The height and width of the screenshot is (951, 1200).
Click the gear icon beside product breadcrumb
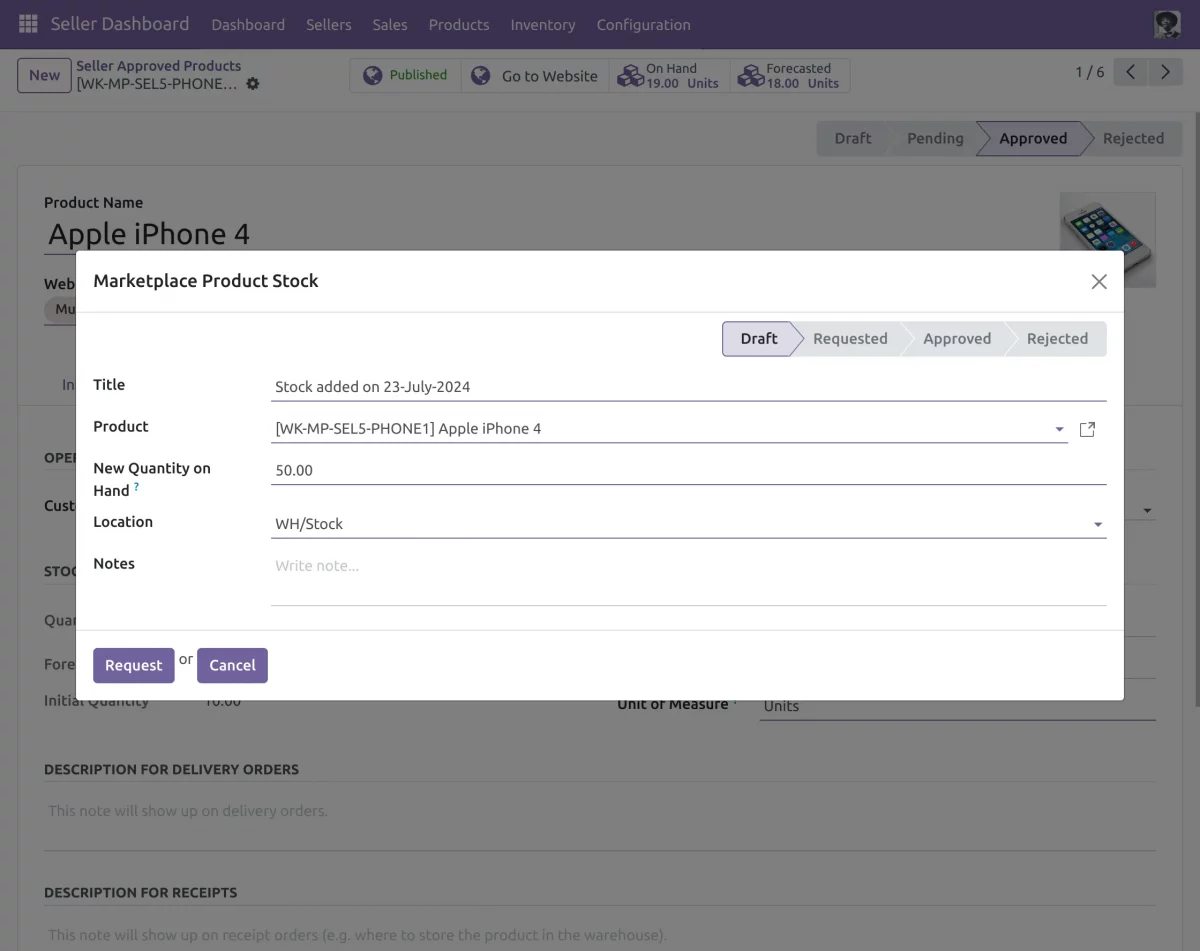click(253, 84)
